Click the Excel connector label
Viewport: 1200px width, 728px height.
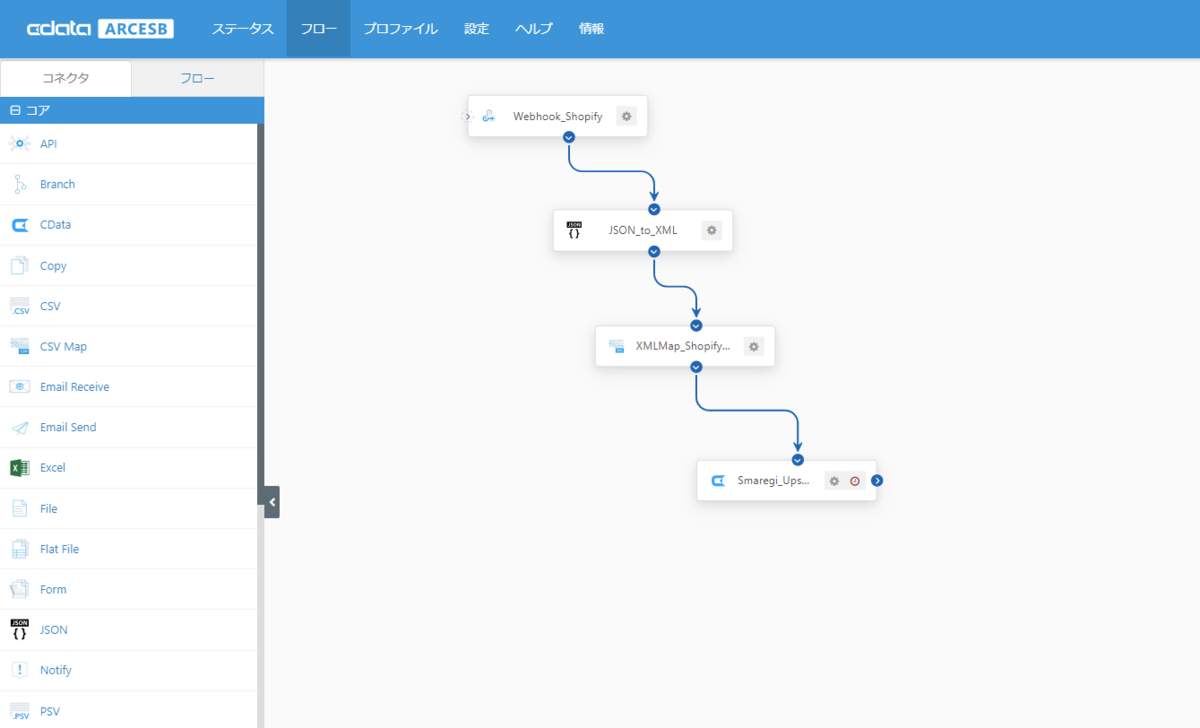point(53,468)
